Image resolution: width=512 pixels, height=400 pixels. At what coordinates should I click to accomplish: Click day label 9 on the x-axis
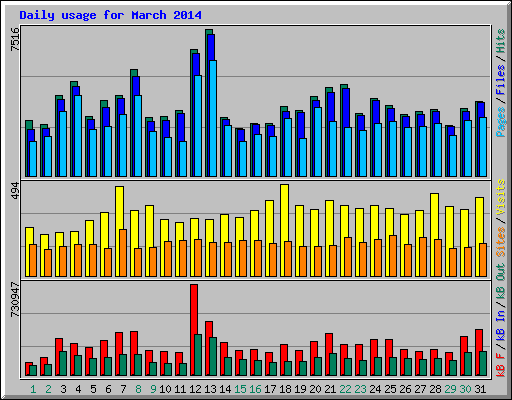pyautogui.click(x=153, y=389)
